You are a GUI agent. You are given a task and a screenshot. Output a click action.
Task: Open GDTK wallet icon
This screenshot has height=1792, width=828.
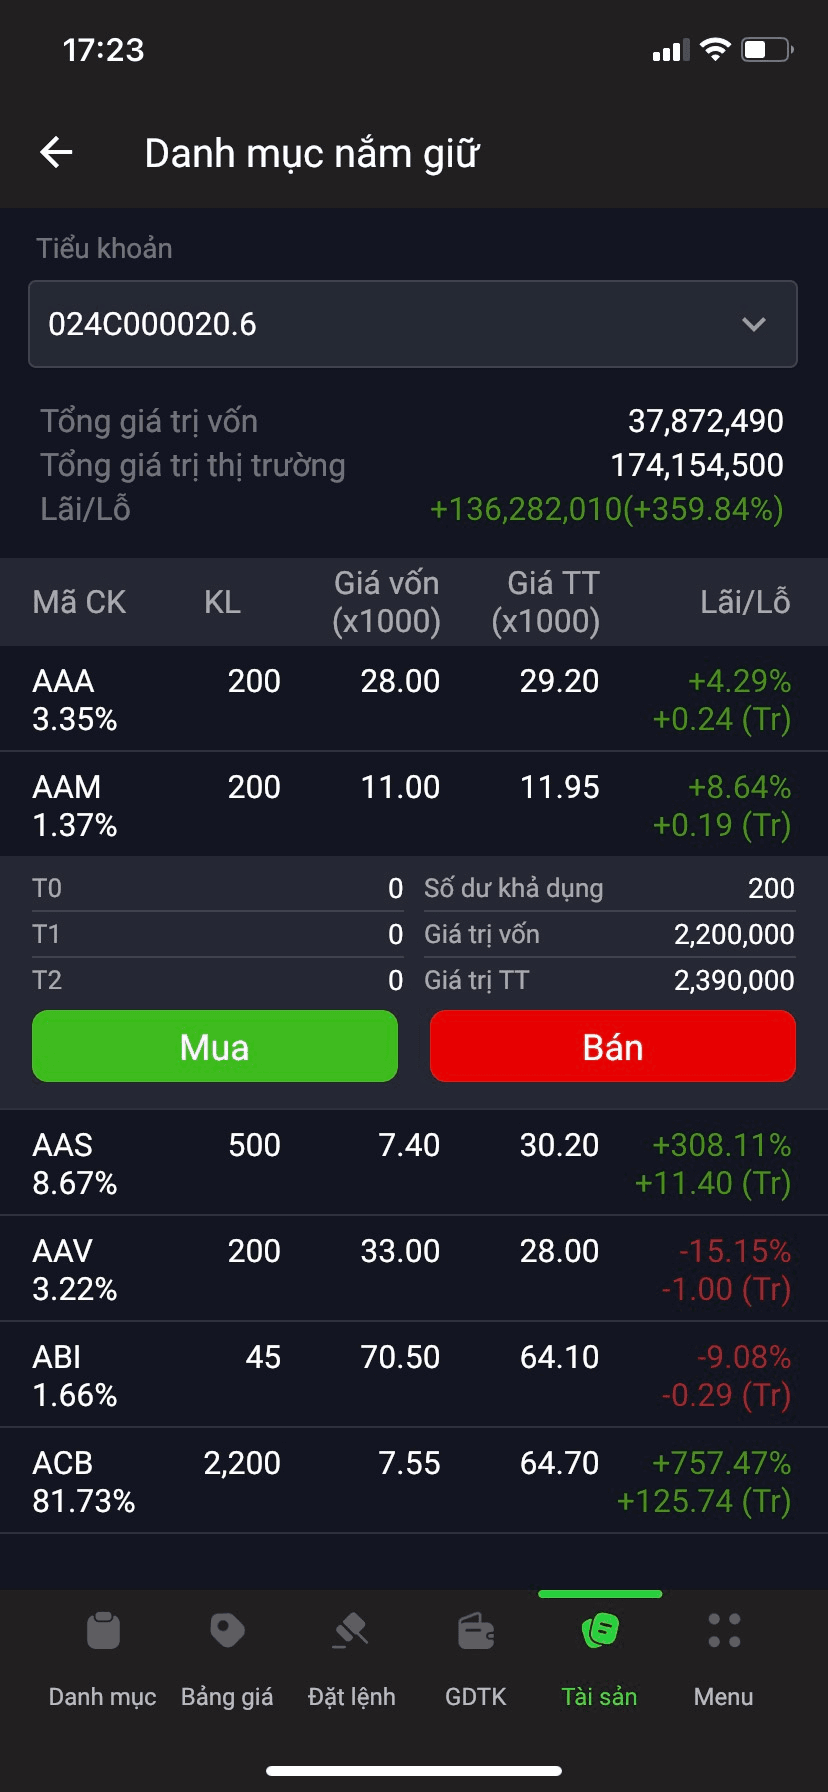(476, 1631)
